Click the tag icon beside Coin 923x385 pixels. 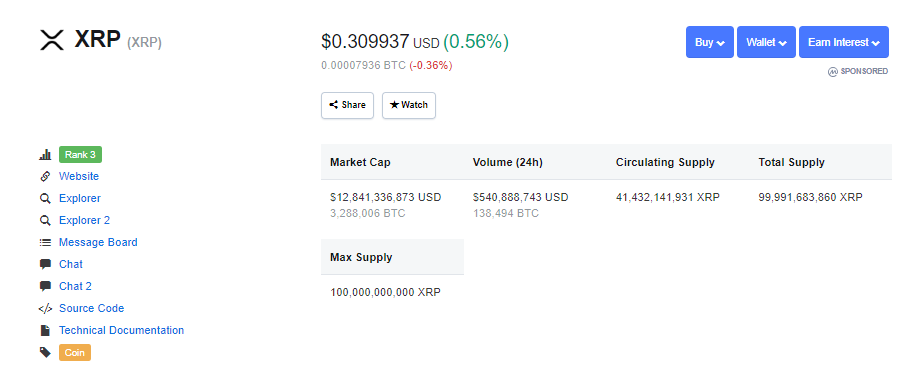(x=45, y=352)
